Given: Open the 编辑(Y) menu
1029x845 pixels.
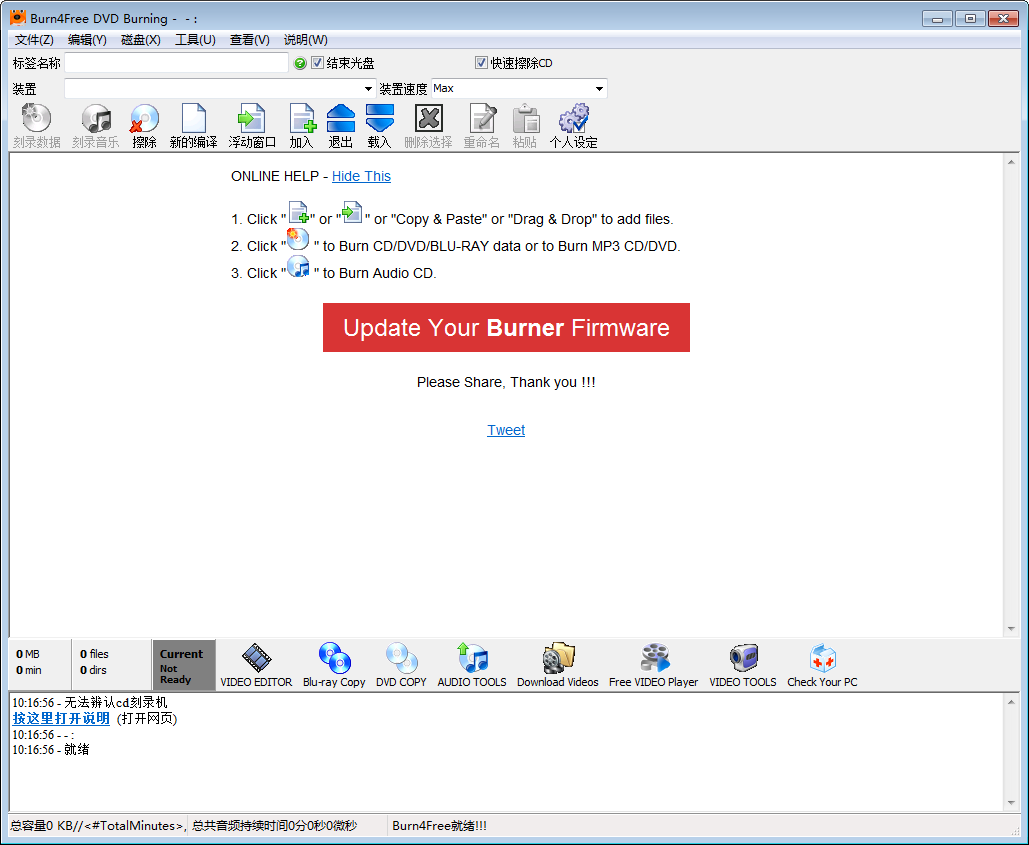Looking at the screenshot, I should (87, 39).
